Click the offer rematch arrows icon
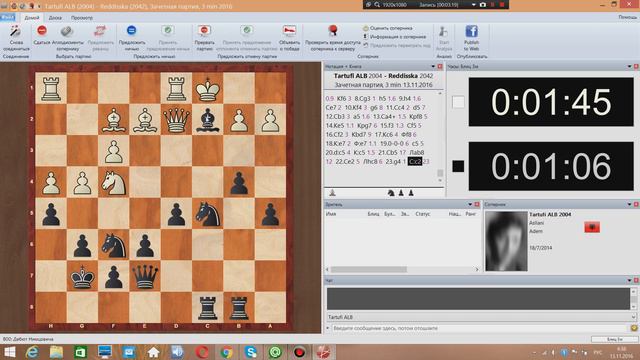 click(x=100, y=31)
